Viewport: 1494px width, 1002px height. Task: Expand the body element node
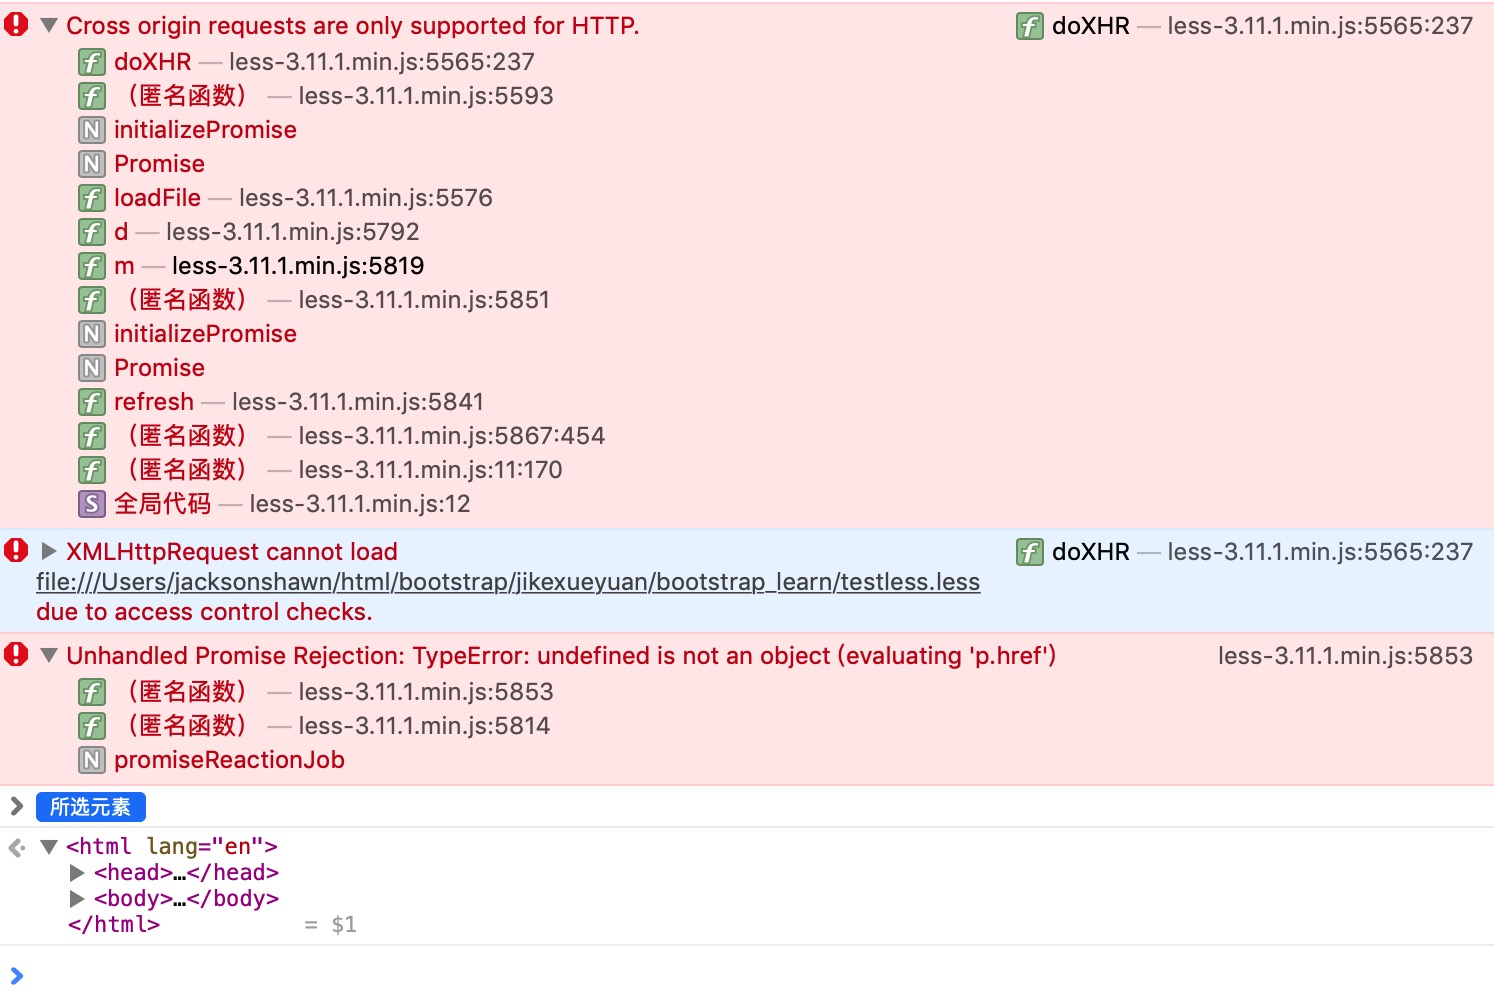coord(77,899)
